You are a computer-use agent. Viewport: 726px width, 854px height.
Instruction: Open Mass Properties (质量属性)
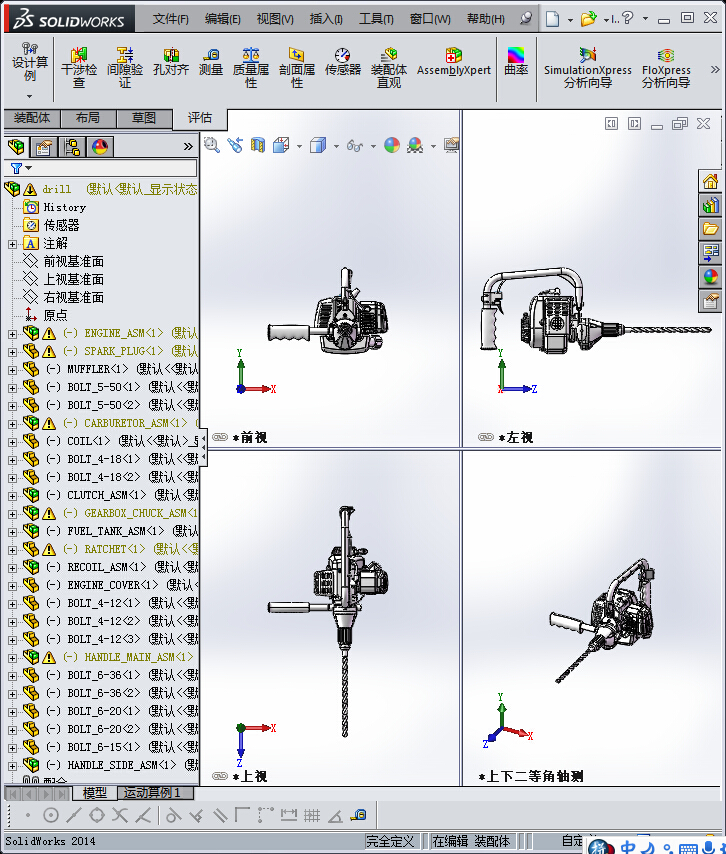click(x=251, y=68)
